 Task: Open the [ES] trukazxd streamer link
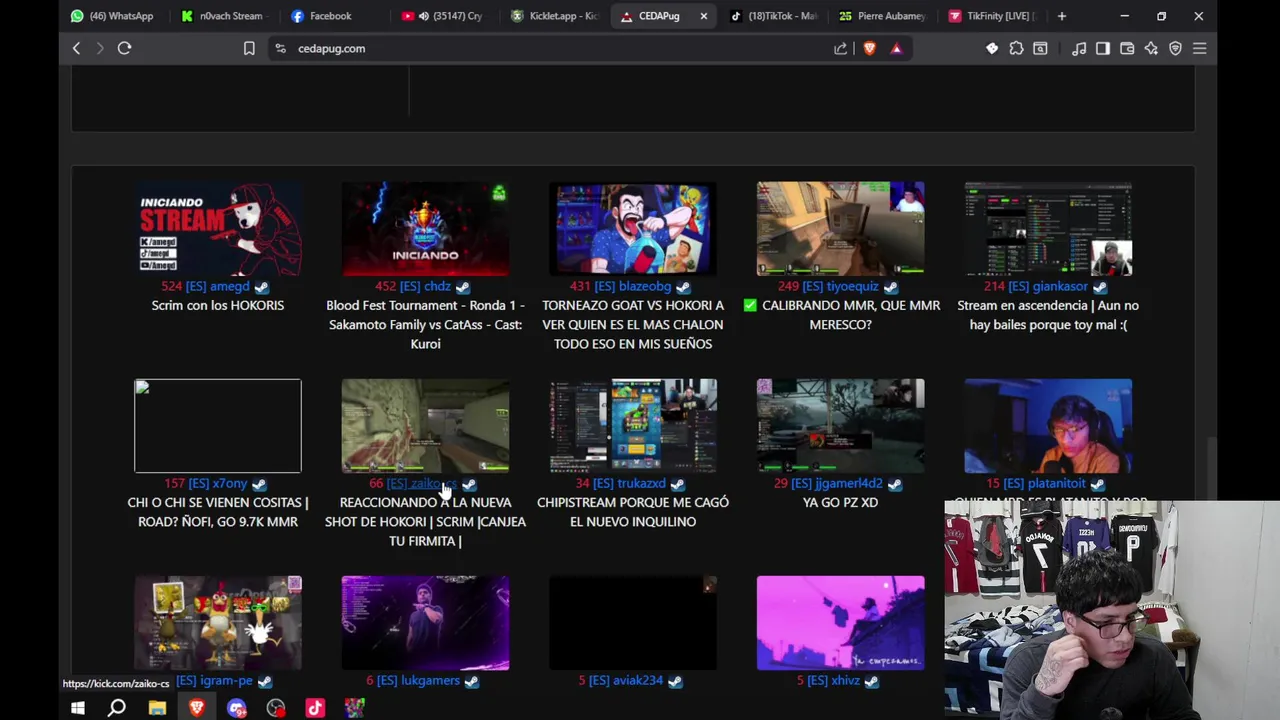629,483
